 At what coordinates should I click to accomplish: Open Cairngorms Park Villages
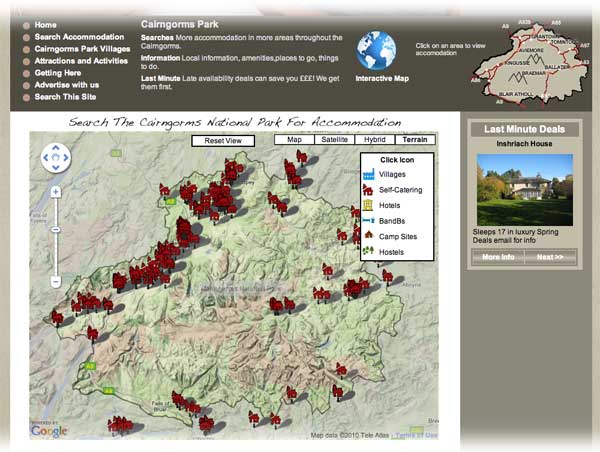point(82,49)
